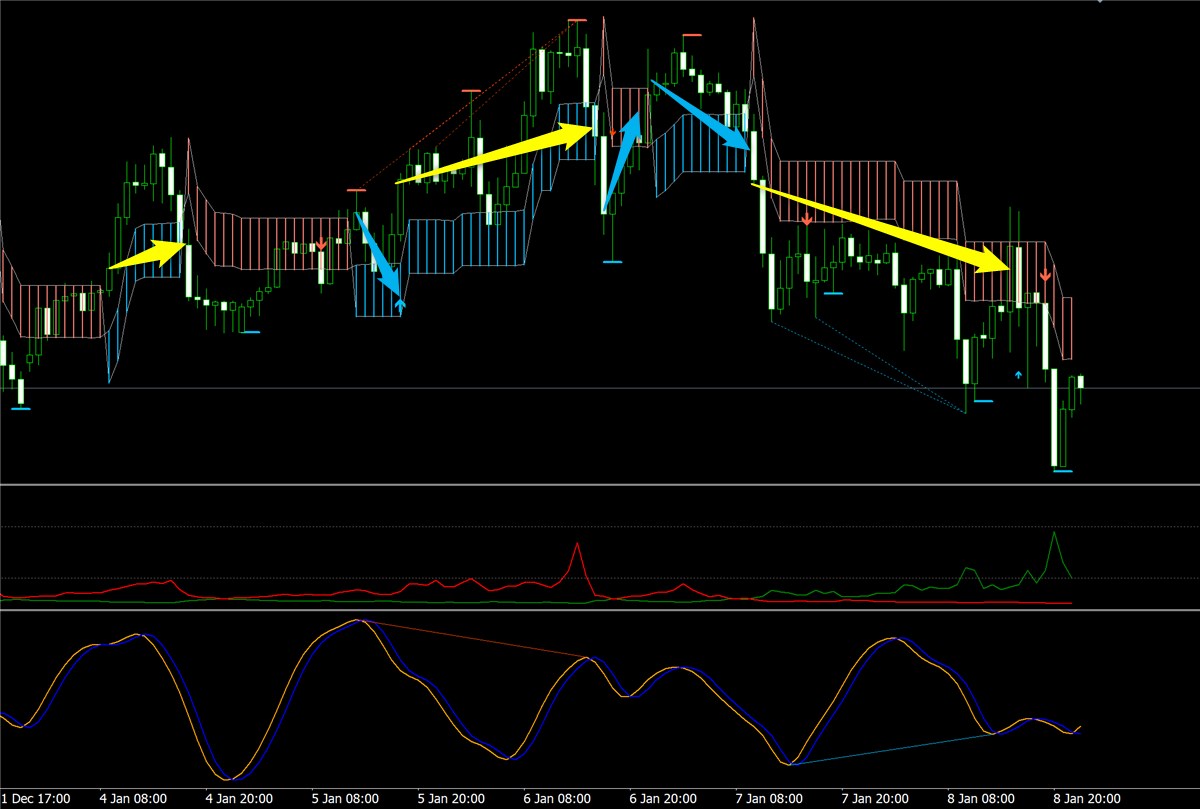The height and width of the screenshot is (809, 1200).
Task: Select red sell arrow just after 7 Jan 08:00
Action: [x=806, y=219]
